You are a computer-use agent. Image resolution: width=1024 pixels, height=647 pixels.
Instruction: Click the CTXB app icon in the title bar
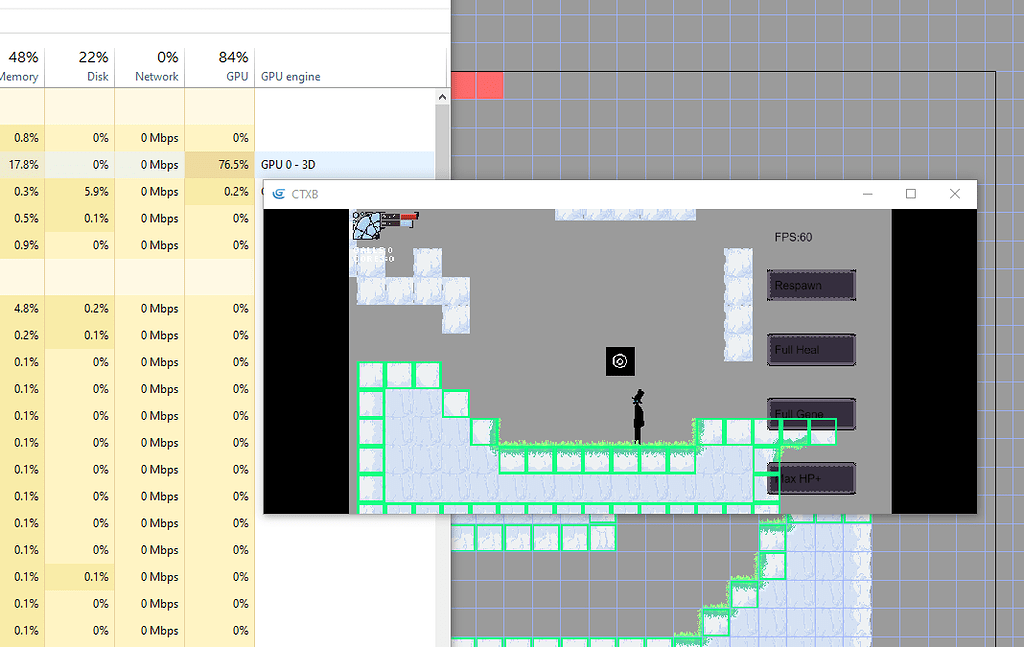[x=277, y=194]
